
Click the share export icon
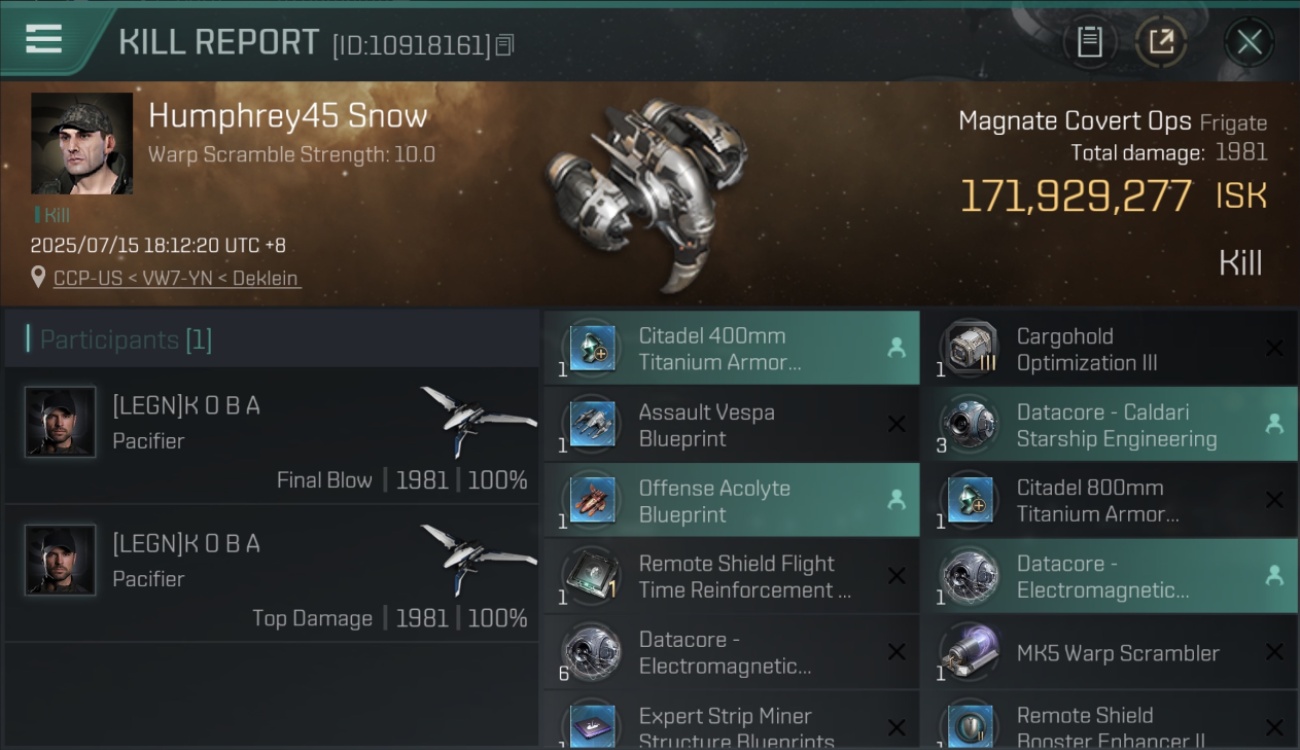[1160, 42]
